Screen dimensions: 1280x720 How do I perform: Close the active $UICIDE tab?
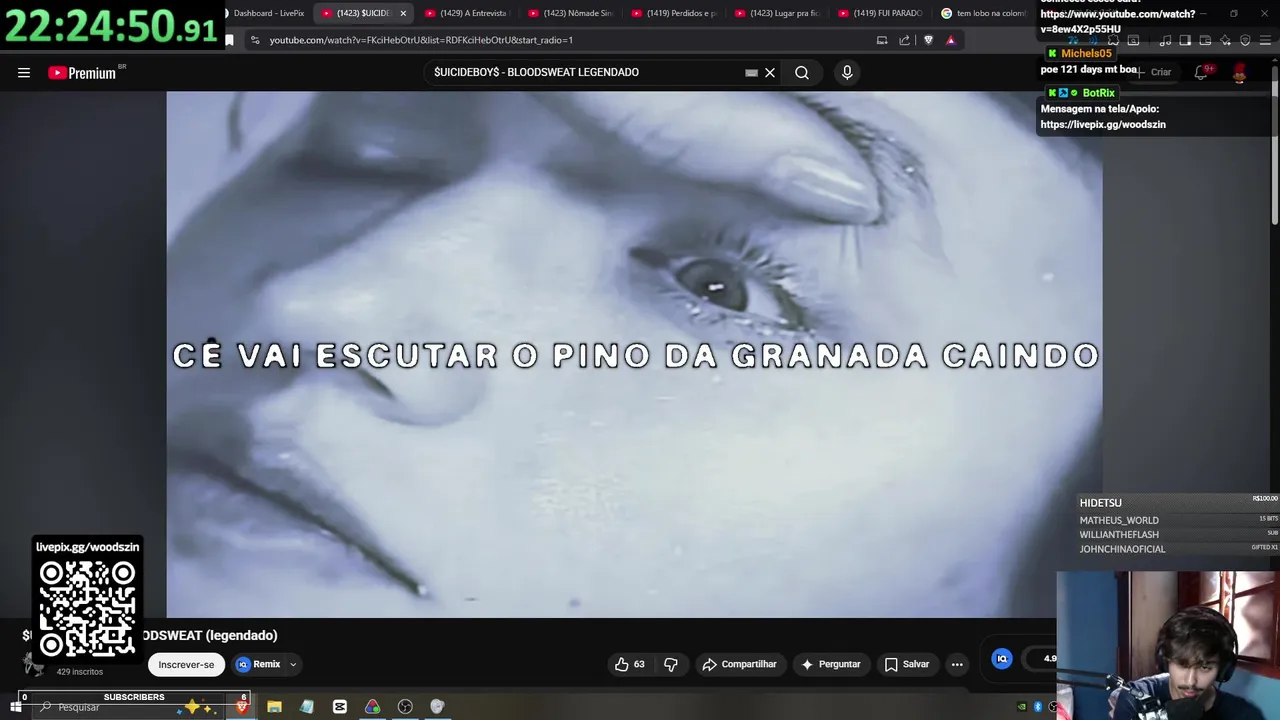coord(403,13)
